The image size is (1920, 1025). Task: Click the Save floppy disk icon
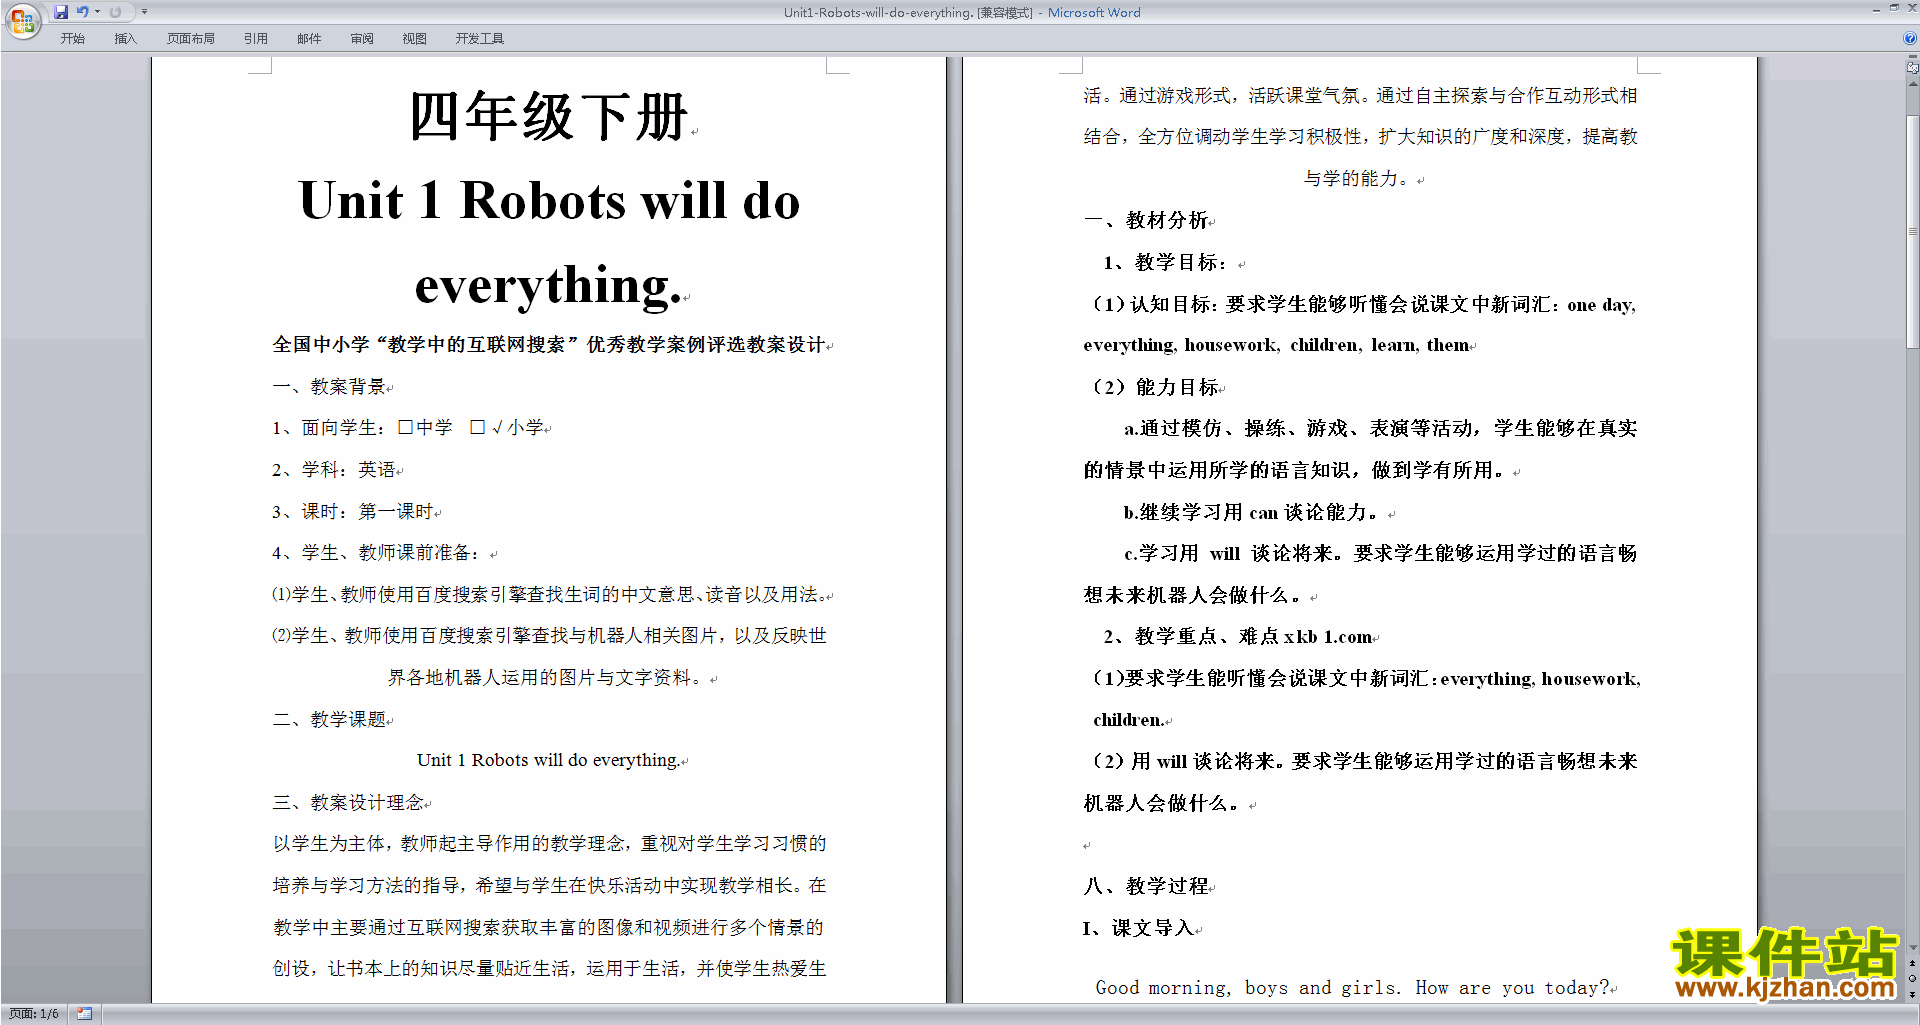[x=61, y=12]
